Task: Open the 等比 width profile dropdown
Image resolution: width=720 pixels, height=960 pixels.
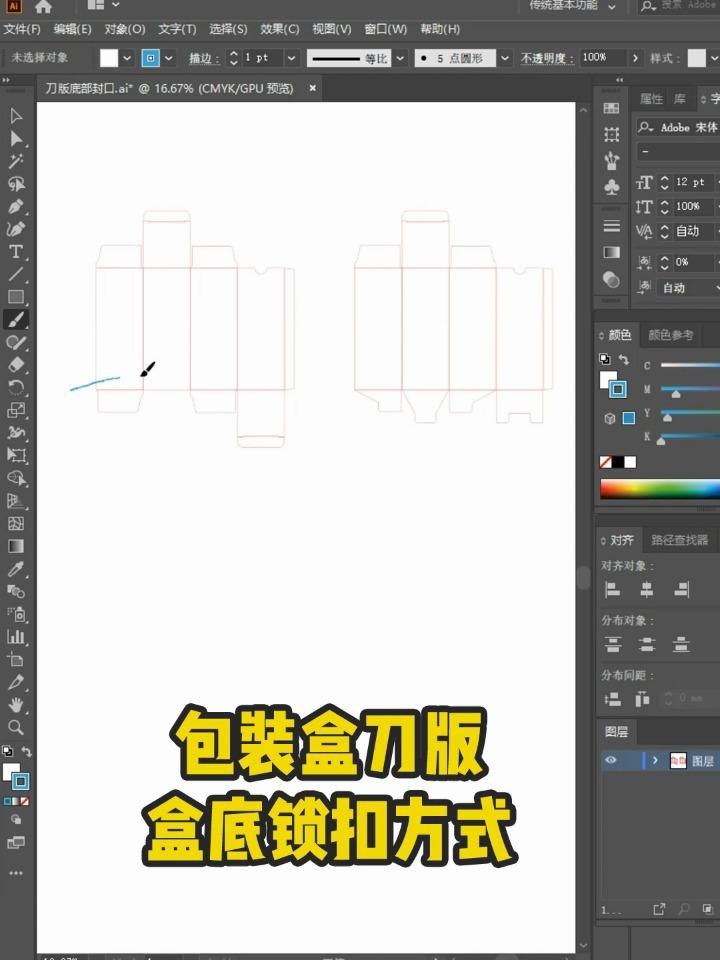Action: click(400, 58)
